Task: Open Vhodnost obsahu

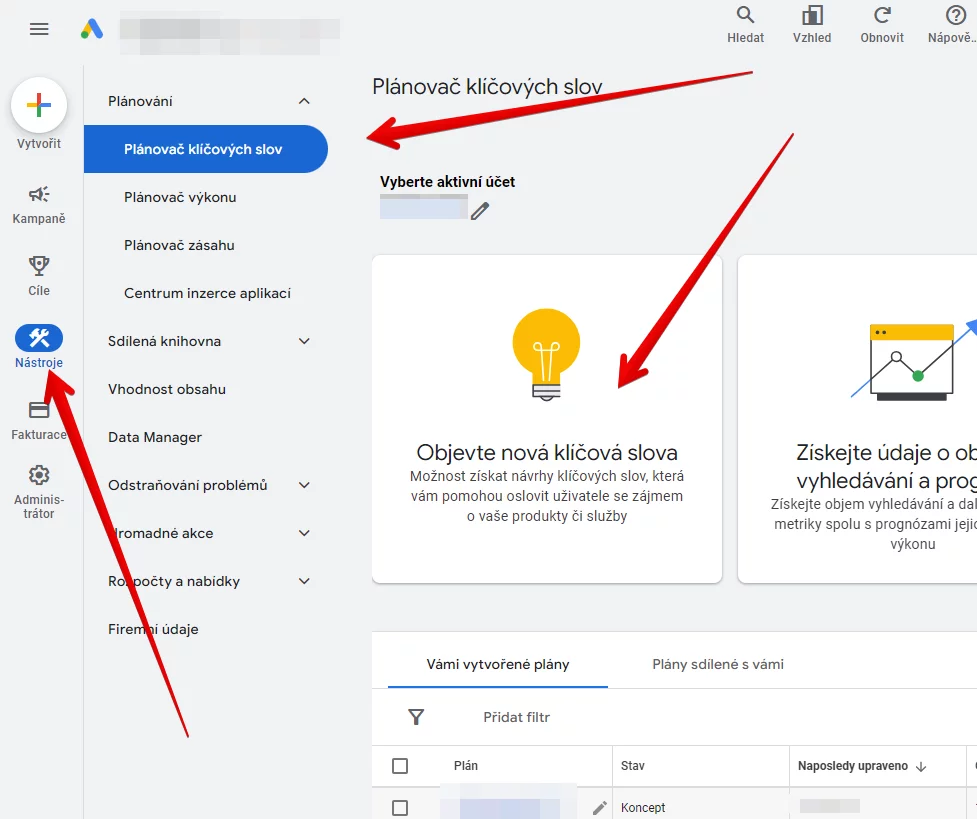Action: [x=166, y=389]
